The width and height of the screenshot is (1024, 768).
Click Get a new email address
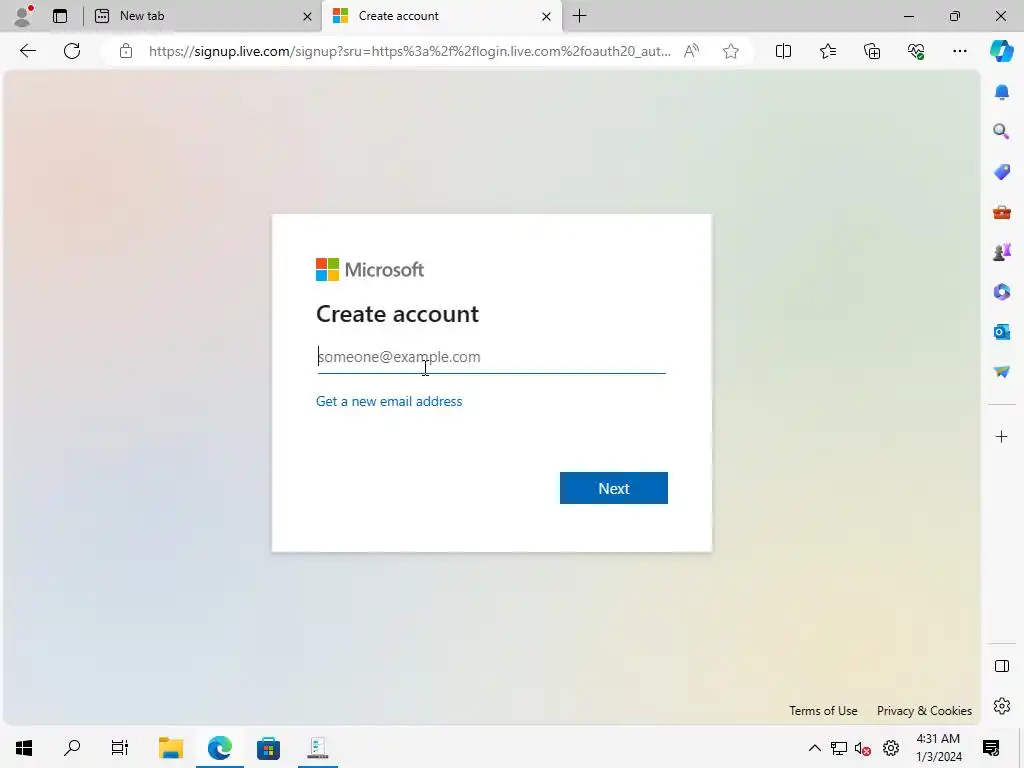coord(389,401)
